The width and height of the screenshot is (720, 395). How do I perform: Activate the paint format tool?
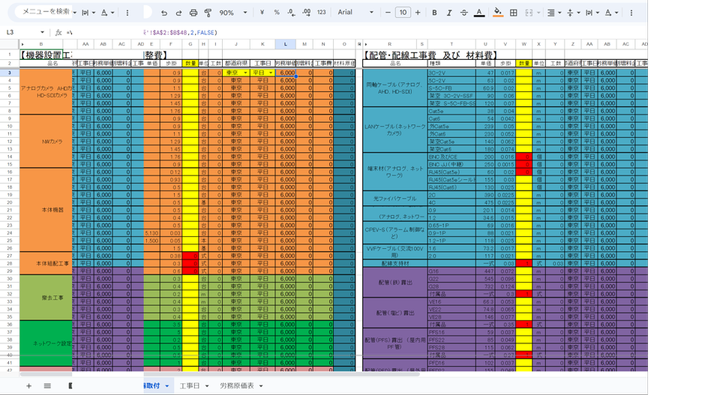click(x=208, y=13)
